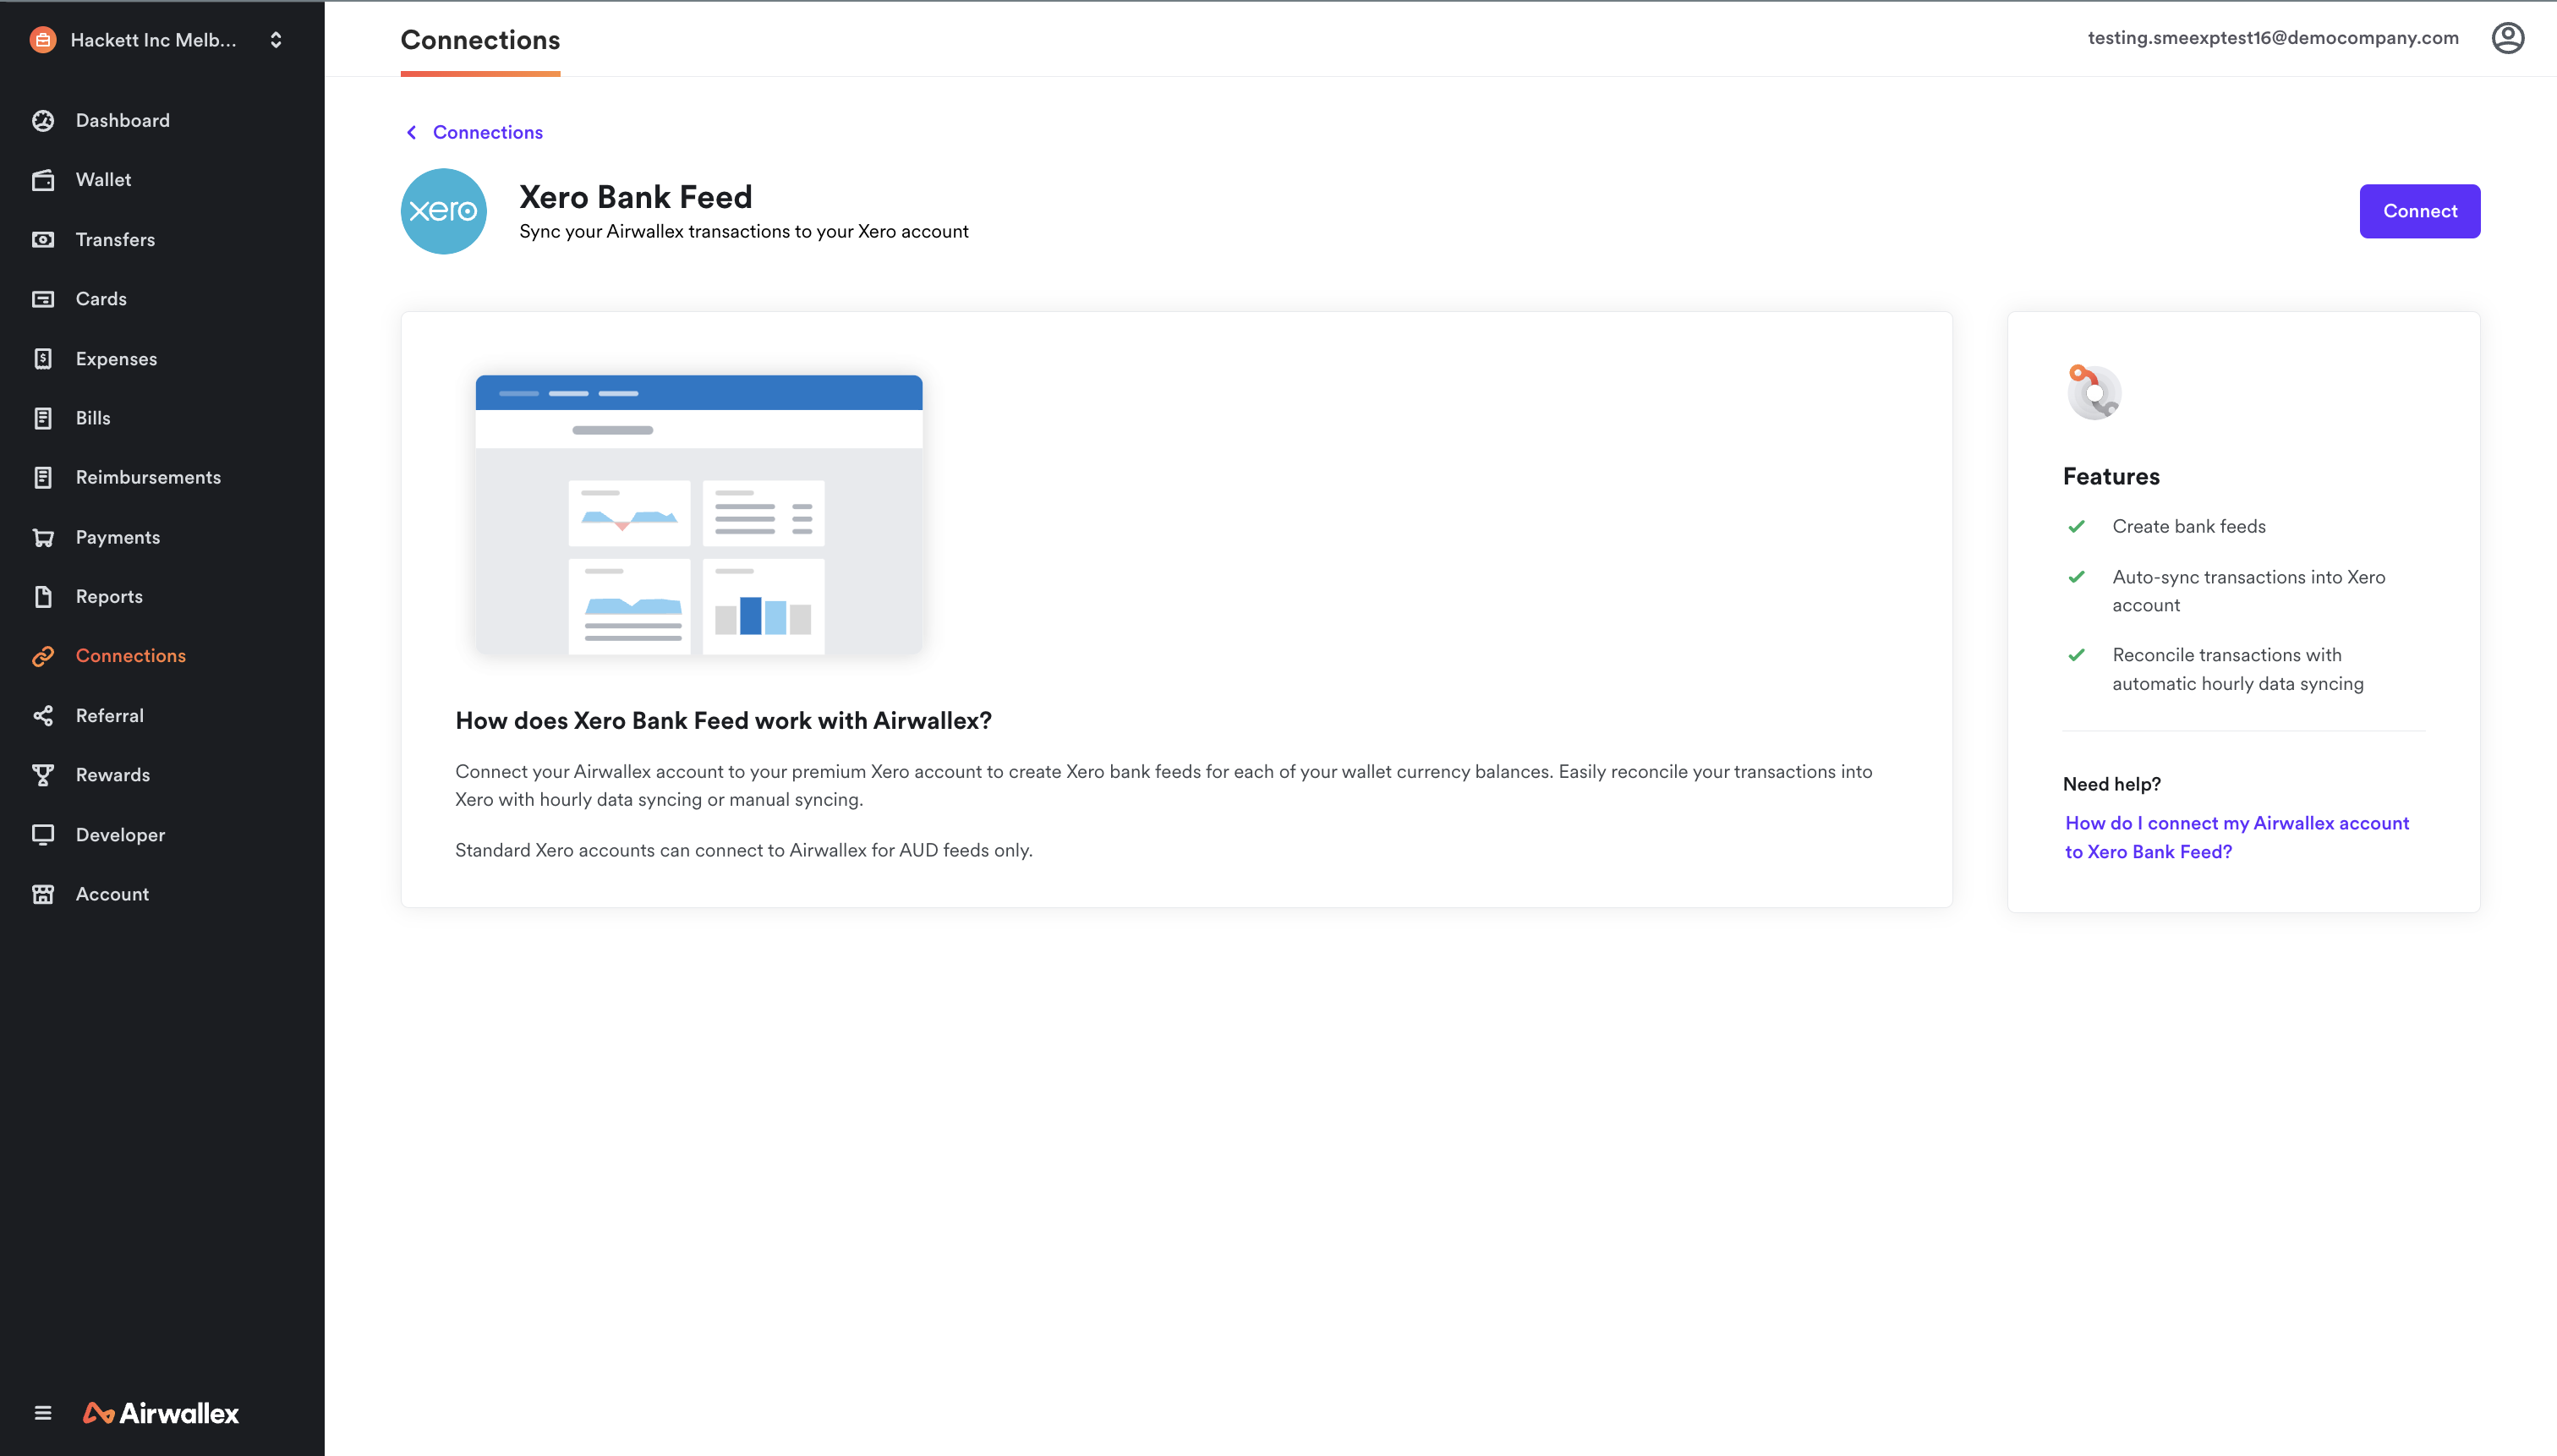Open Reimbursements section
Screen dimensions: 2557x1456
pos(148,478)
